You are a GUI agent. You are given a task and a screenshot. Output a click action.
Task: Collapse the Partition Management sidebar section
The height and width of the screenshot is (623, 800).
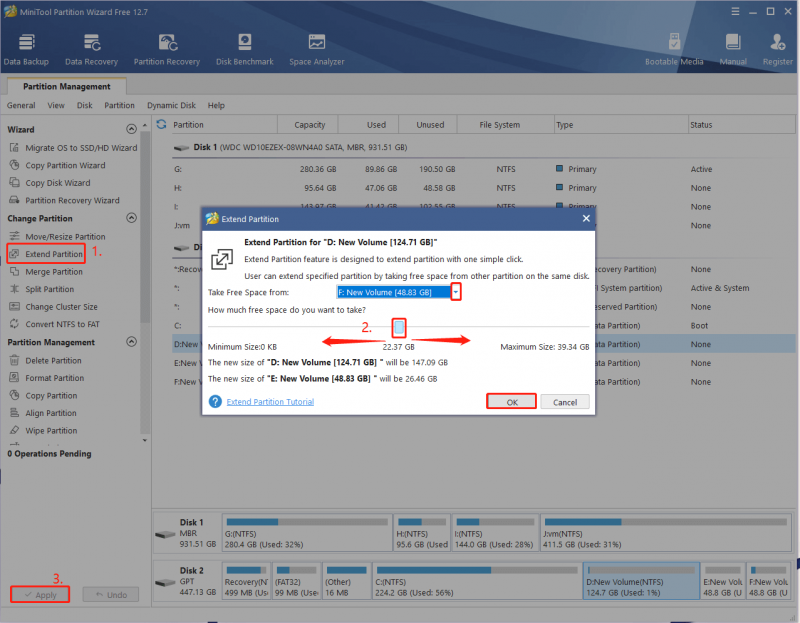[131, 342]
